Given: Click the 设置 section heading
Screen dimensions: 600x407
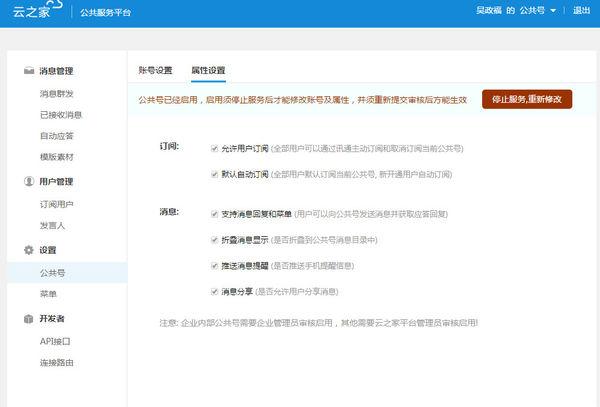Looking at the screenshot, I should click(x=47, y=250).
